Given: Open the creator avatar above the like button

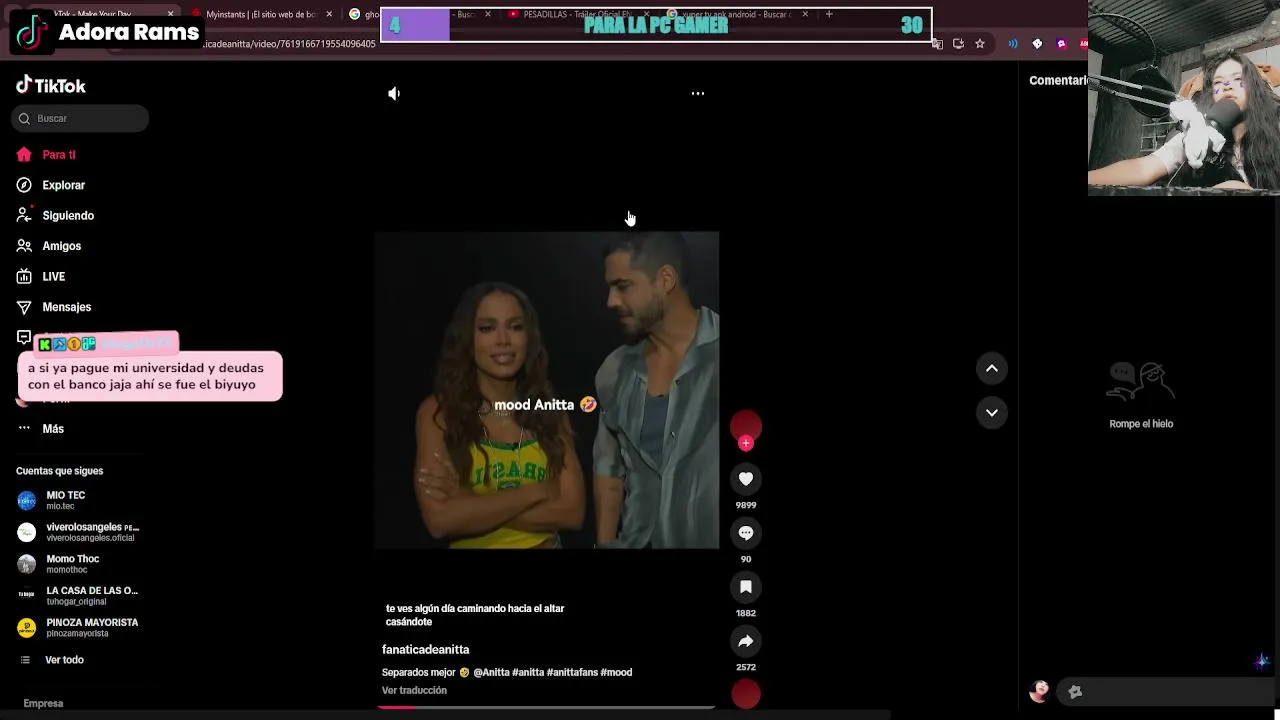Looking at the screenshot, I should [746, 427].
